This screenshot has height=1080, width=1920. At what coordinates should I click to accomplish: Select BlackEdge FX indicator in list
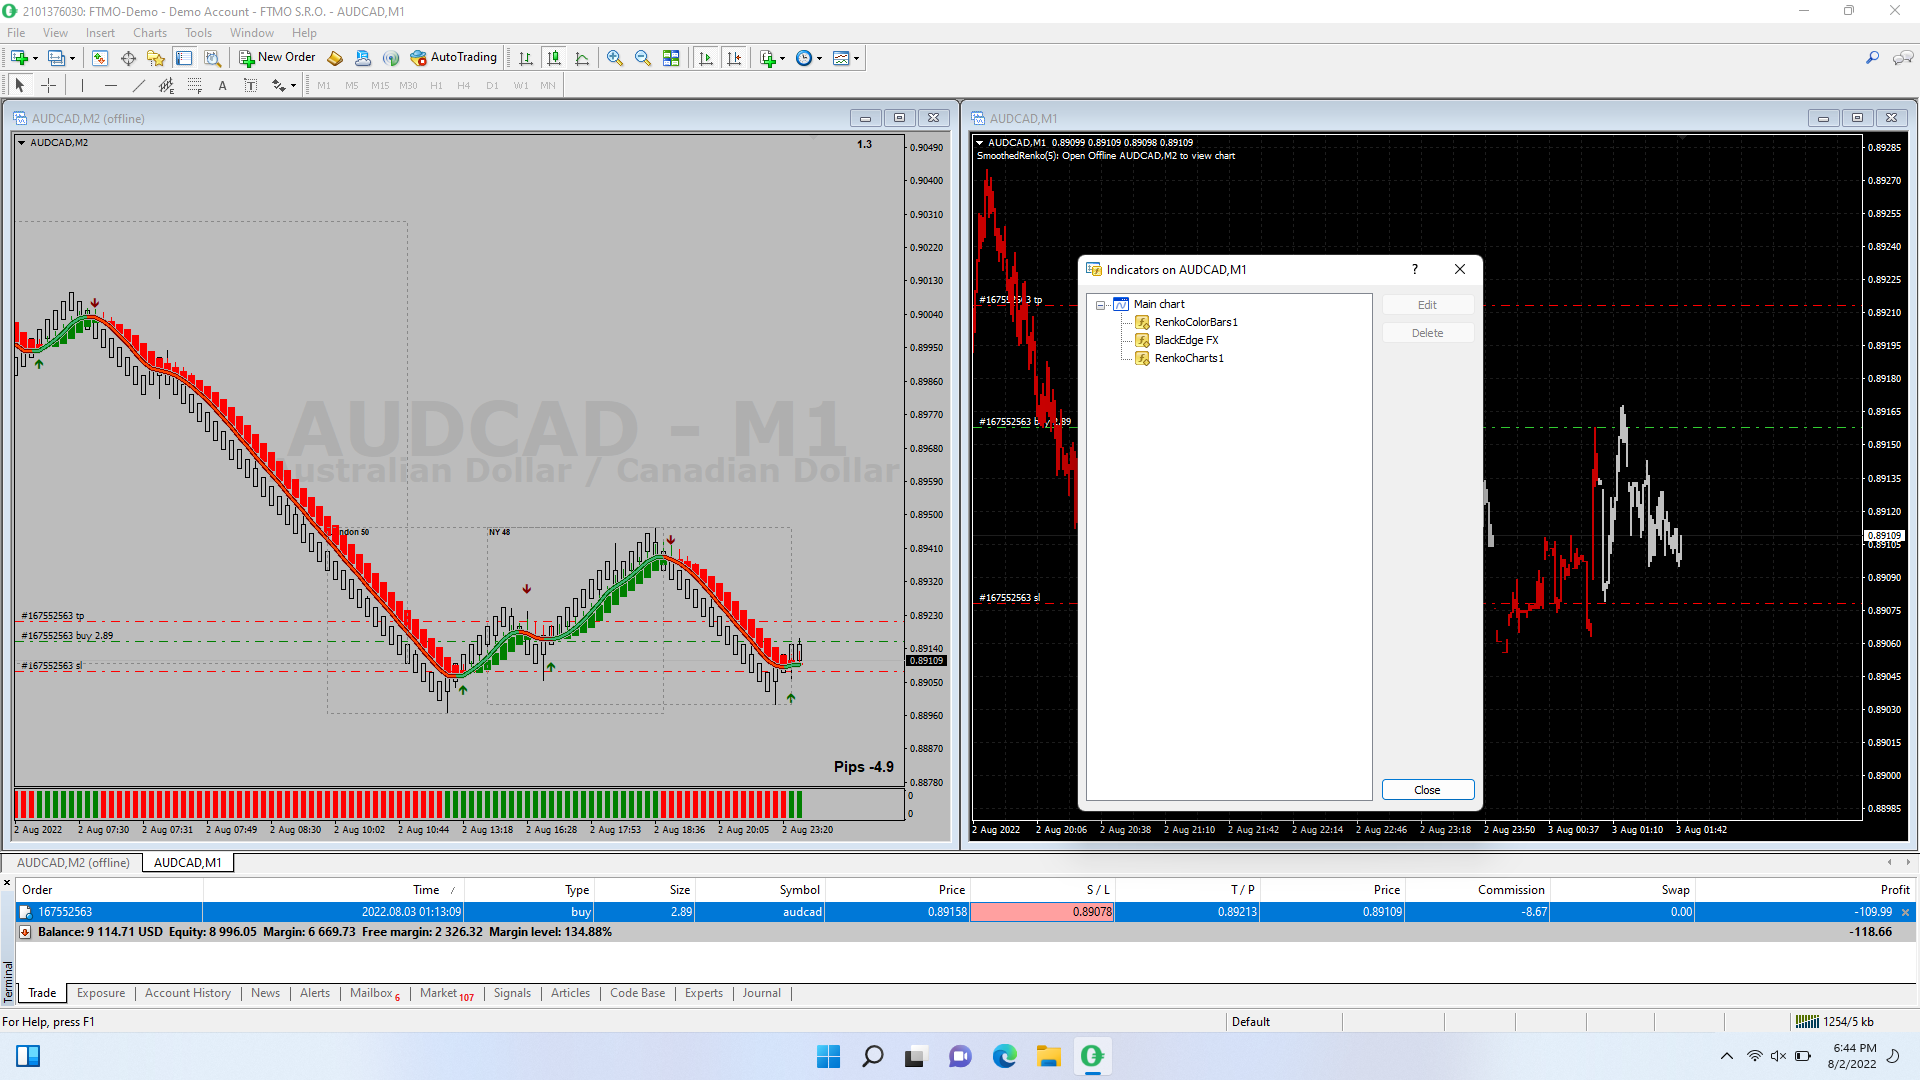1186,340
